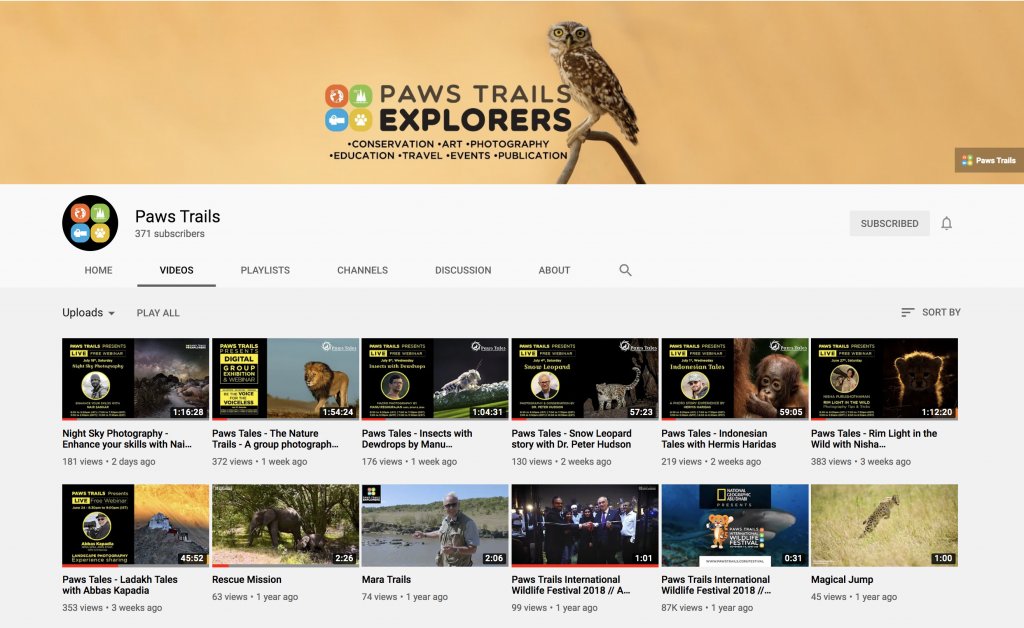Switch to the Home tab

tap(99, 270)
